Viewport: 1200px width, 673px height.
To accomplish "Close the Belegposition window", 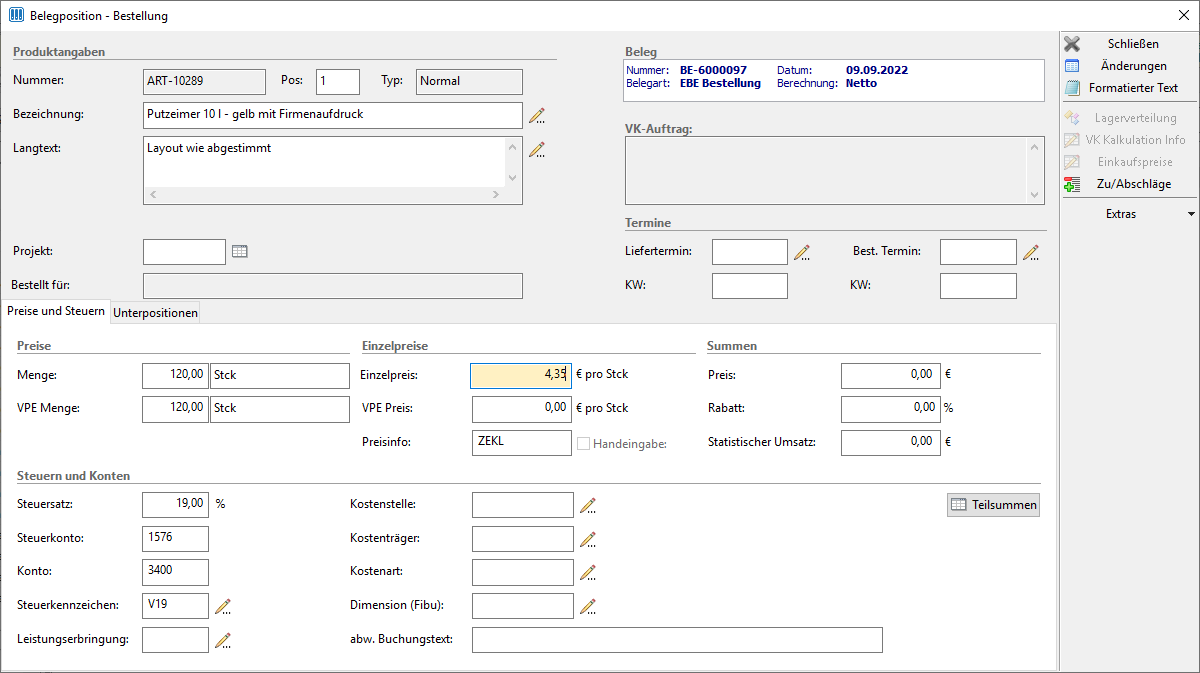I will tap(1183, 16).
